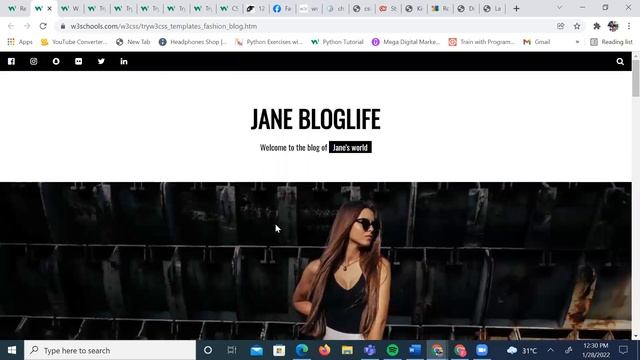
Task: Switch to the first browser tab labeled Re
Action: click(17, 8)
